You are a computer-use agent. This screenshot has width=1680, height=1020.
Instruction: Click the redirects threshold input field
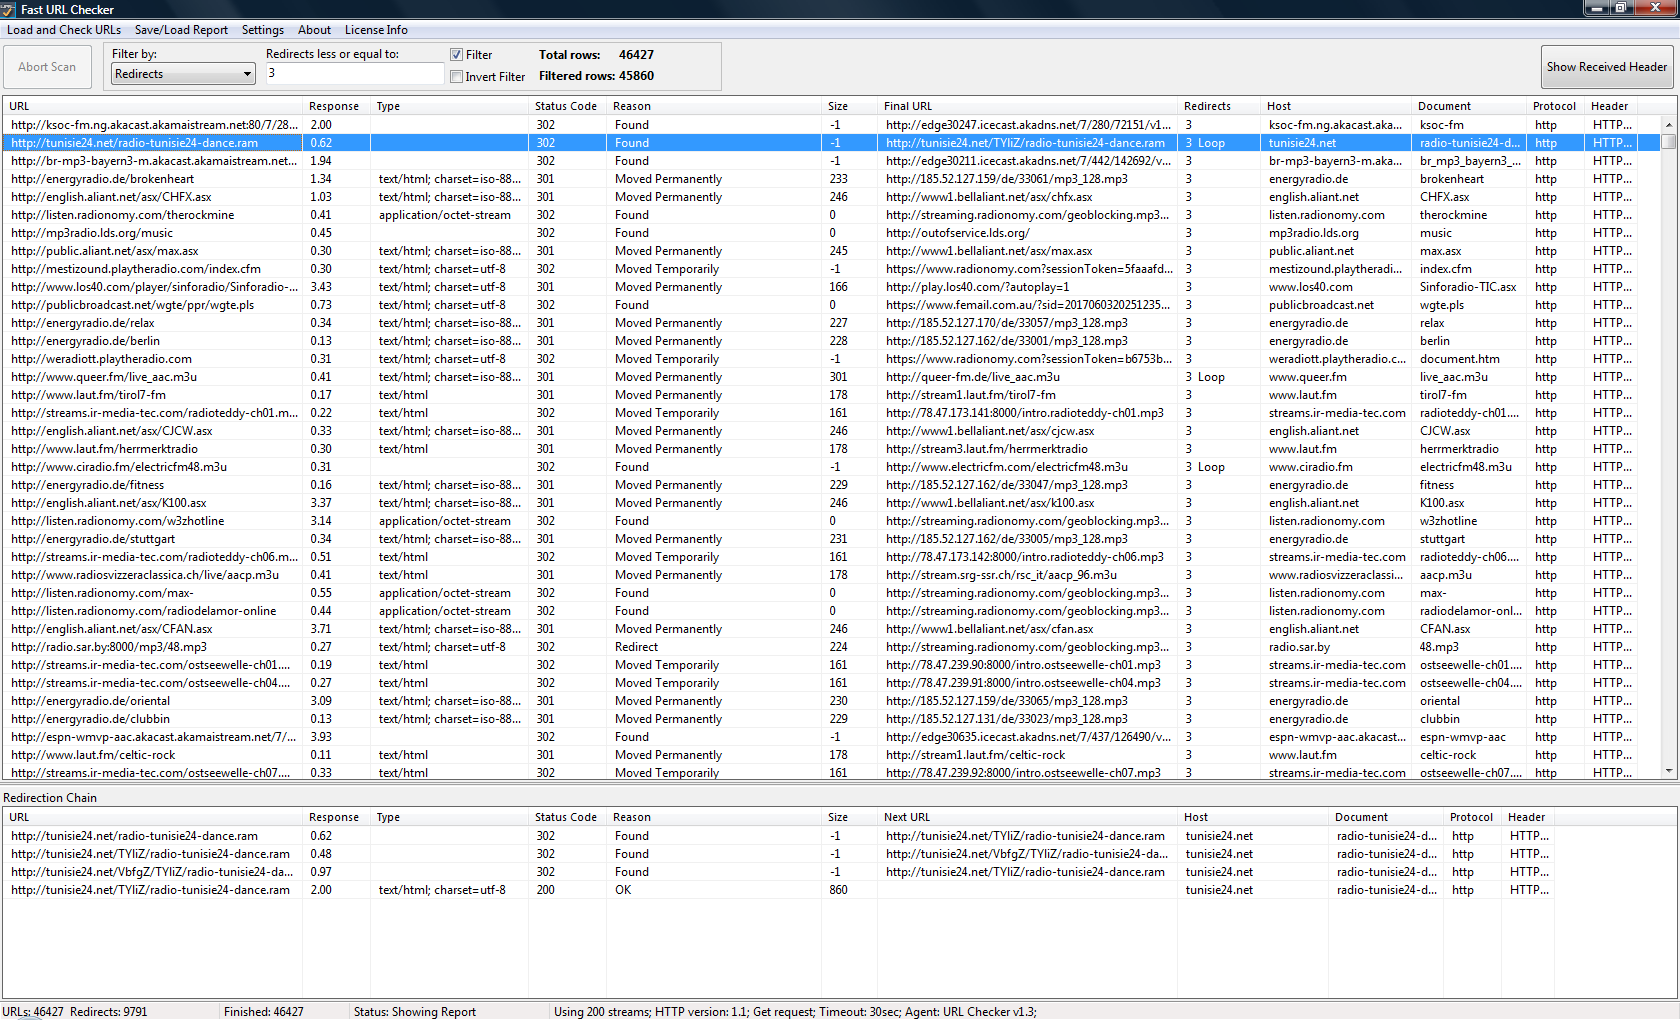(x=354, y=73)
